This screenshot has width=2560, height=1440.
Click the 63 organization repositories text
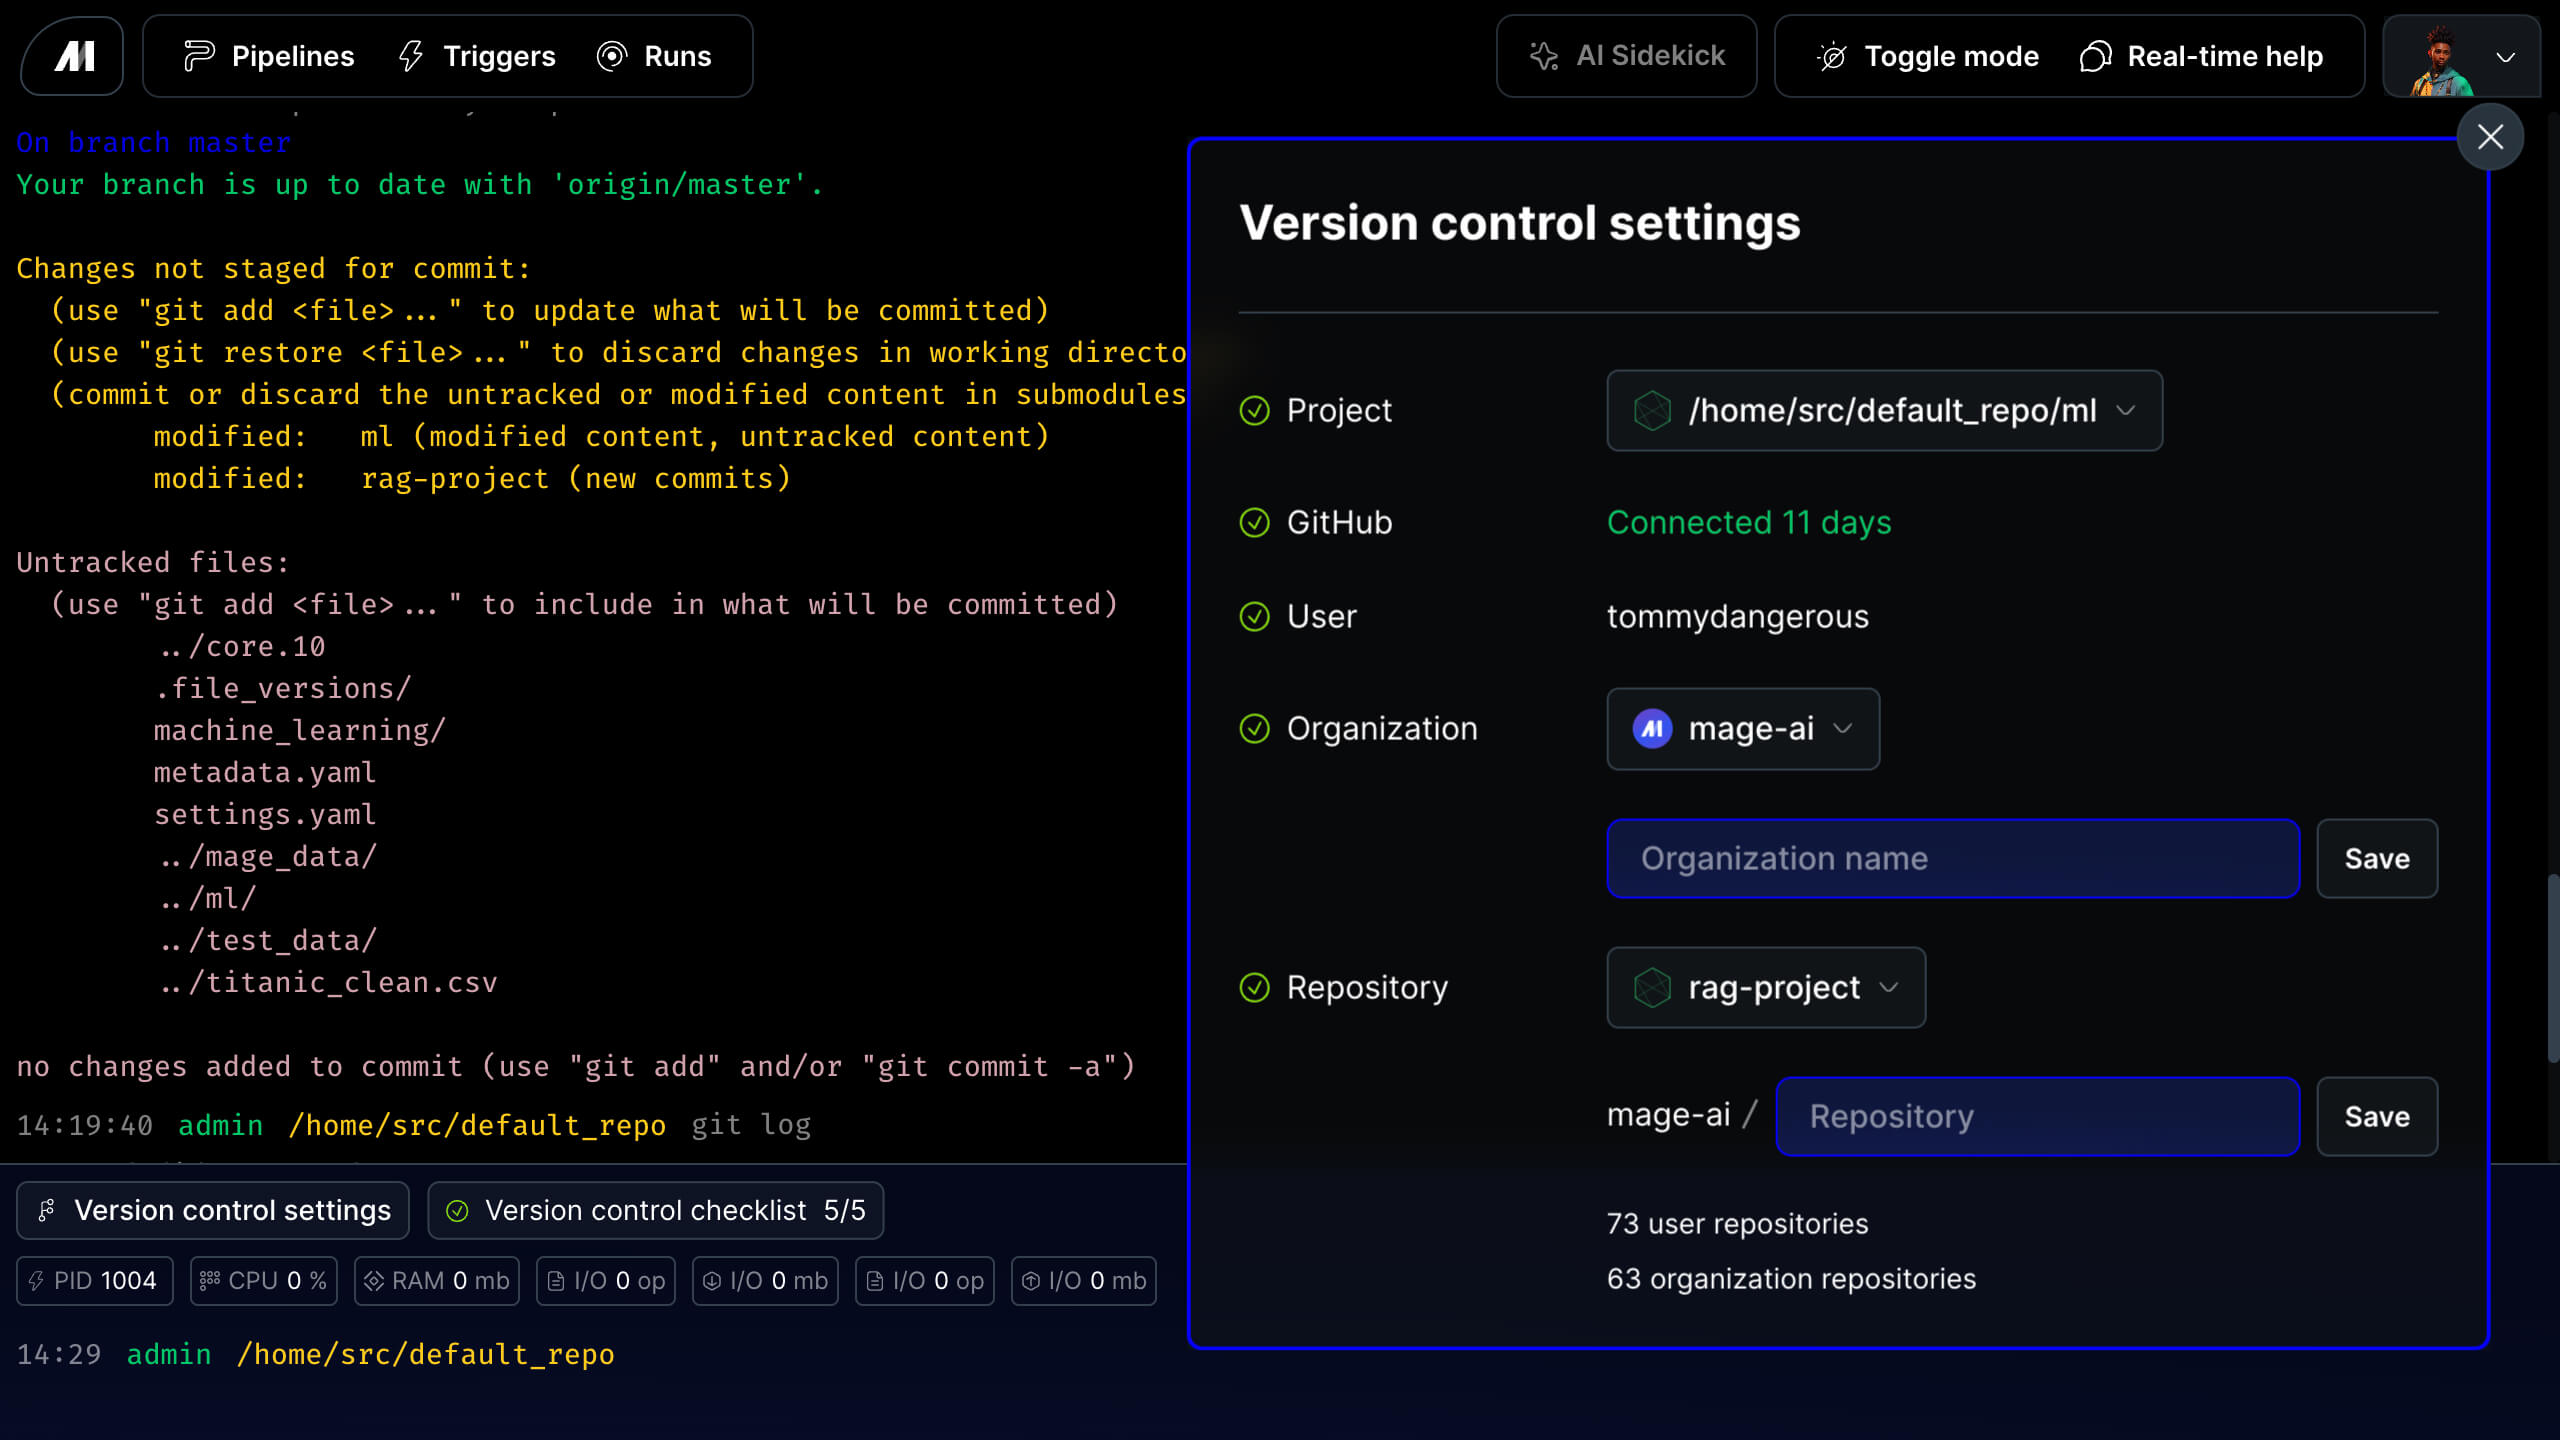point(1791,1278)
